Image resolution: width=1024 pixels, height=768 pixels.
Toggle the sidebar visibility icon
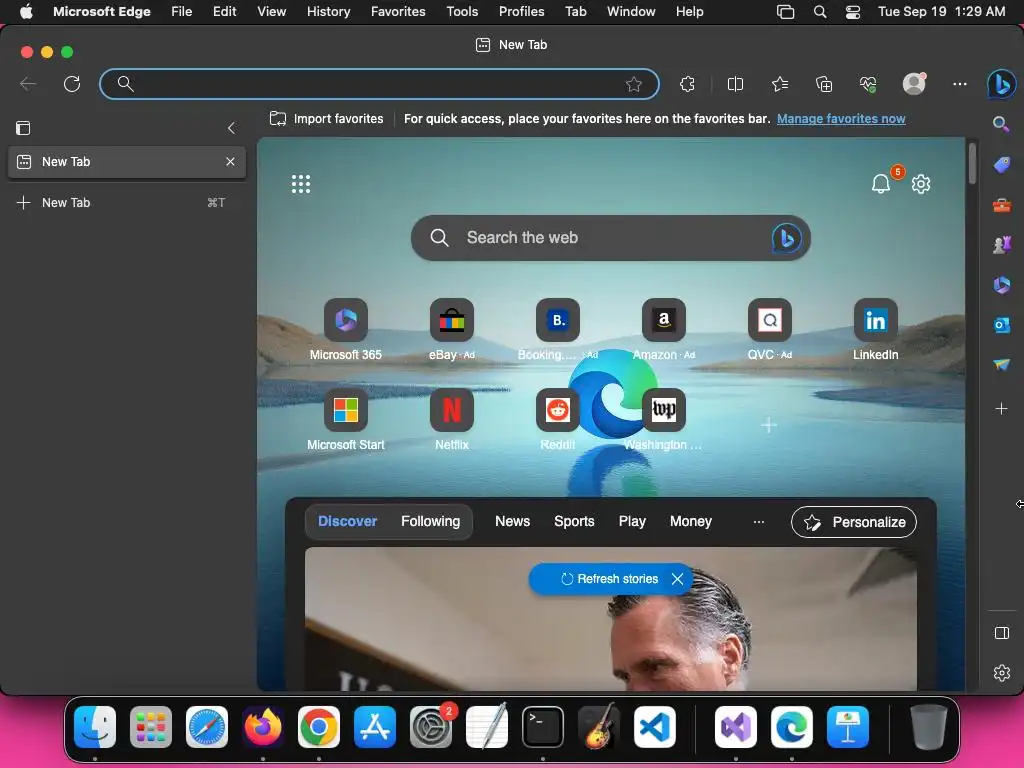[1002, 633]
